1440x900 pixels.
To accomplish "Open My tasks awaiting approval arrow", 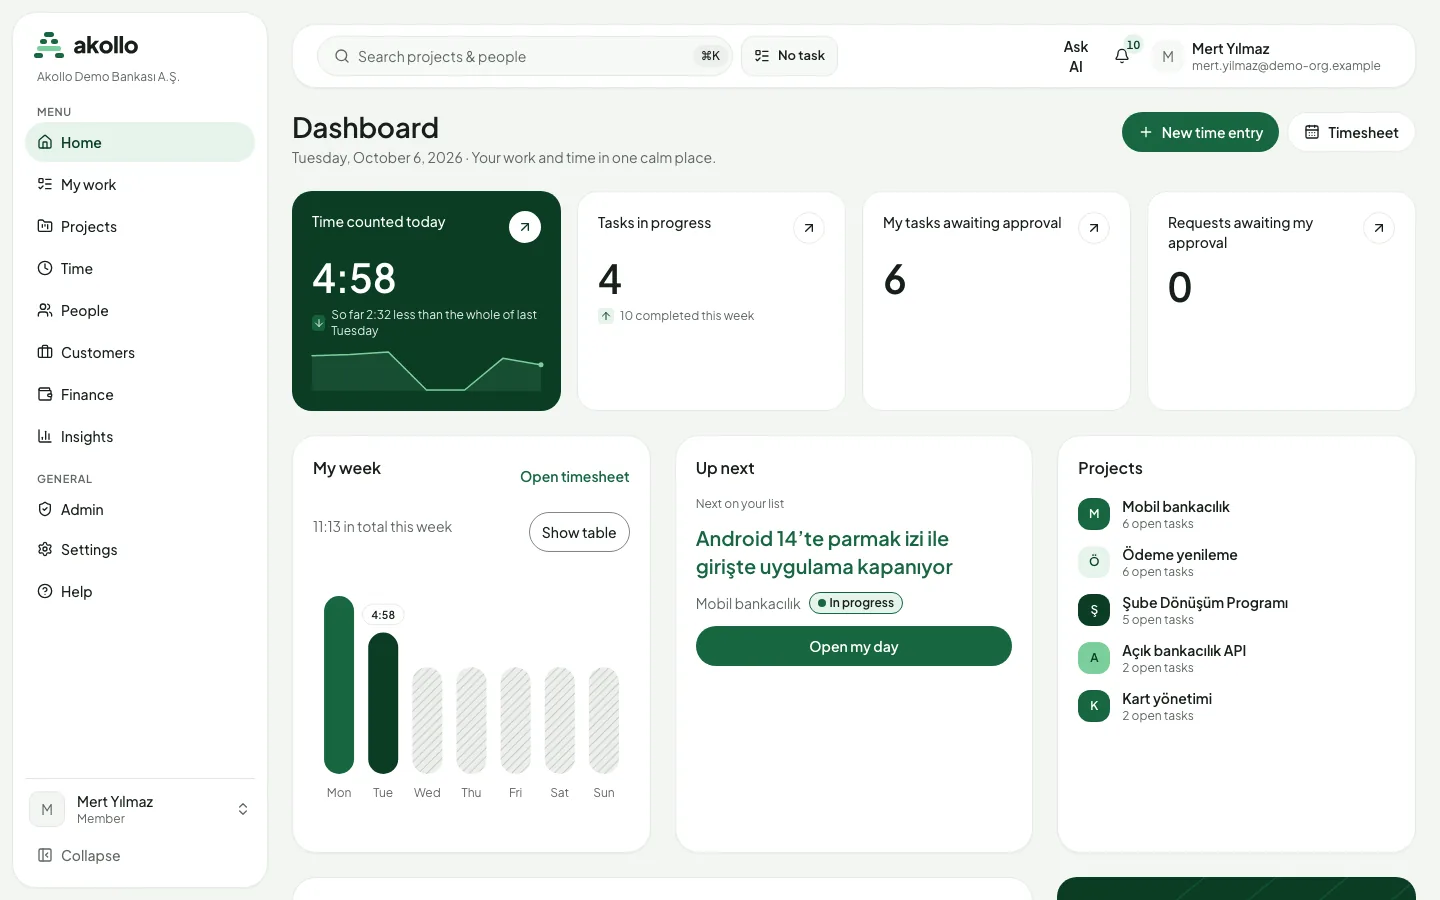I will pos(1094,228).
